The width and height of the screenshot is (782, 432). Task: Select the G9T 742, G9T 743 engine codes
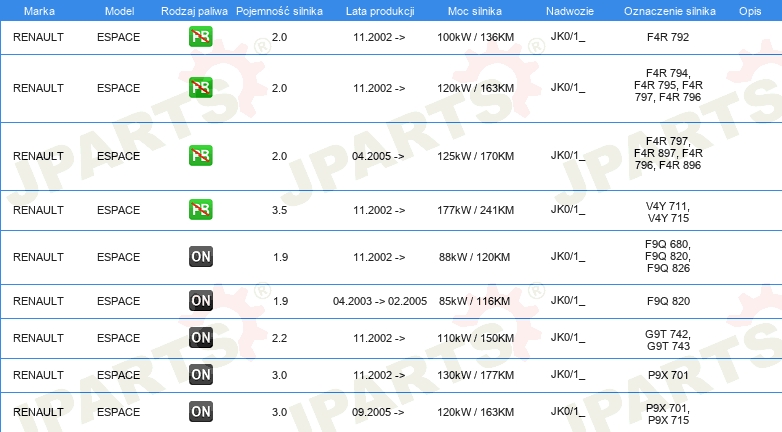668,340
